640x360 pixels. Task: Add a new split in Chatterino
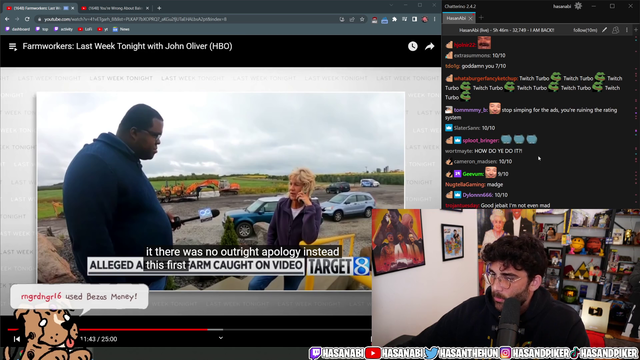[636, 30]
